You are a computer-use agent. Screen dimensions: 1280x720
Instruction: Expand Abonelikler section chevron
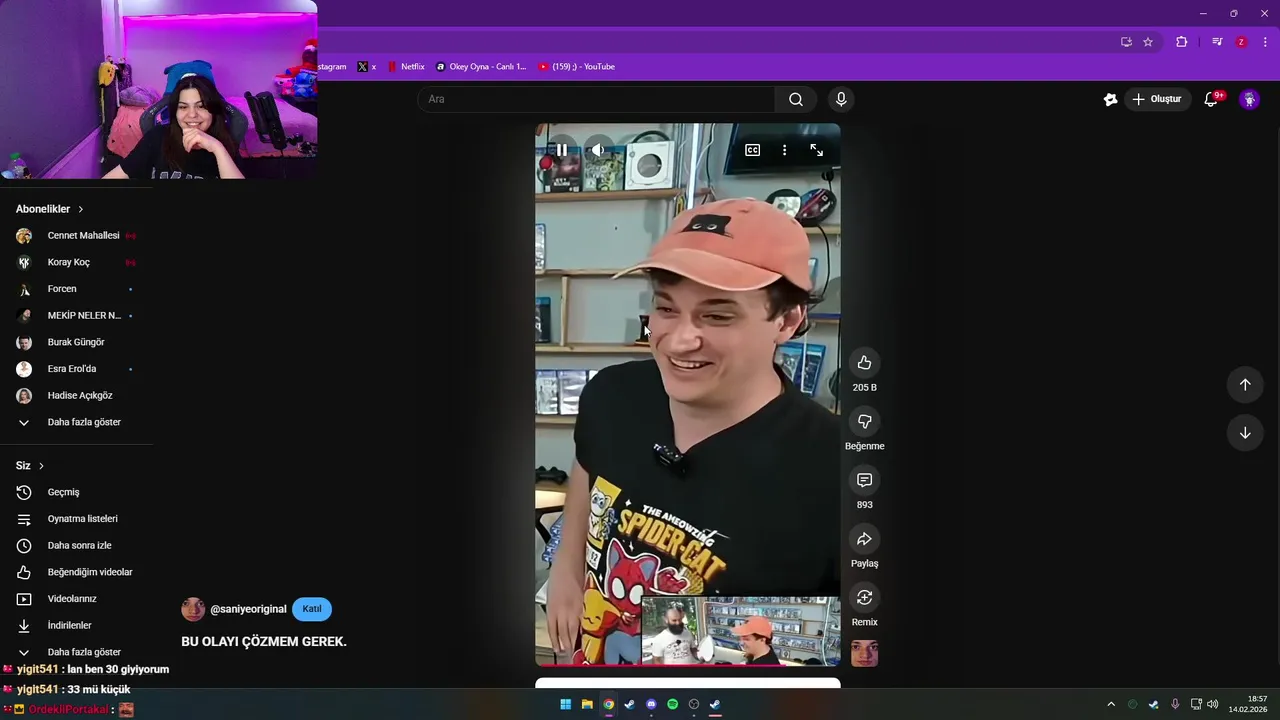pos(80,209)
